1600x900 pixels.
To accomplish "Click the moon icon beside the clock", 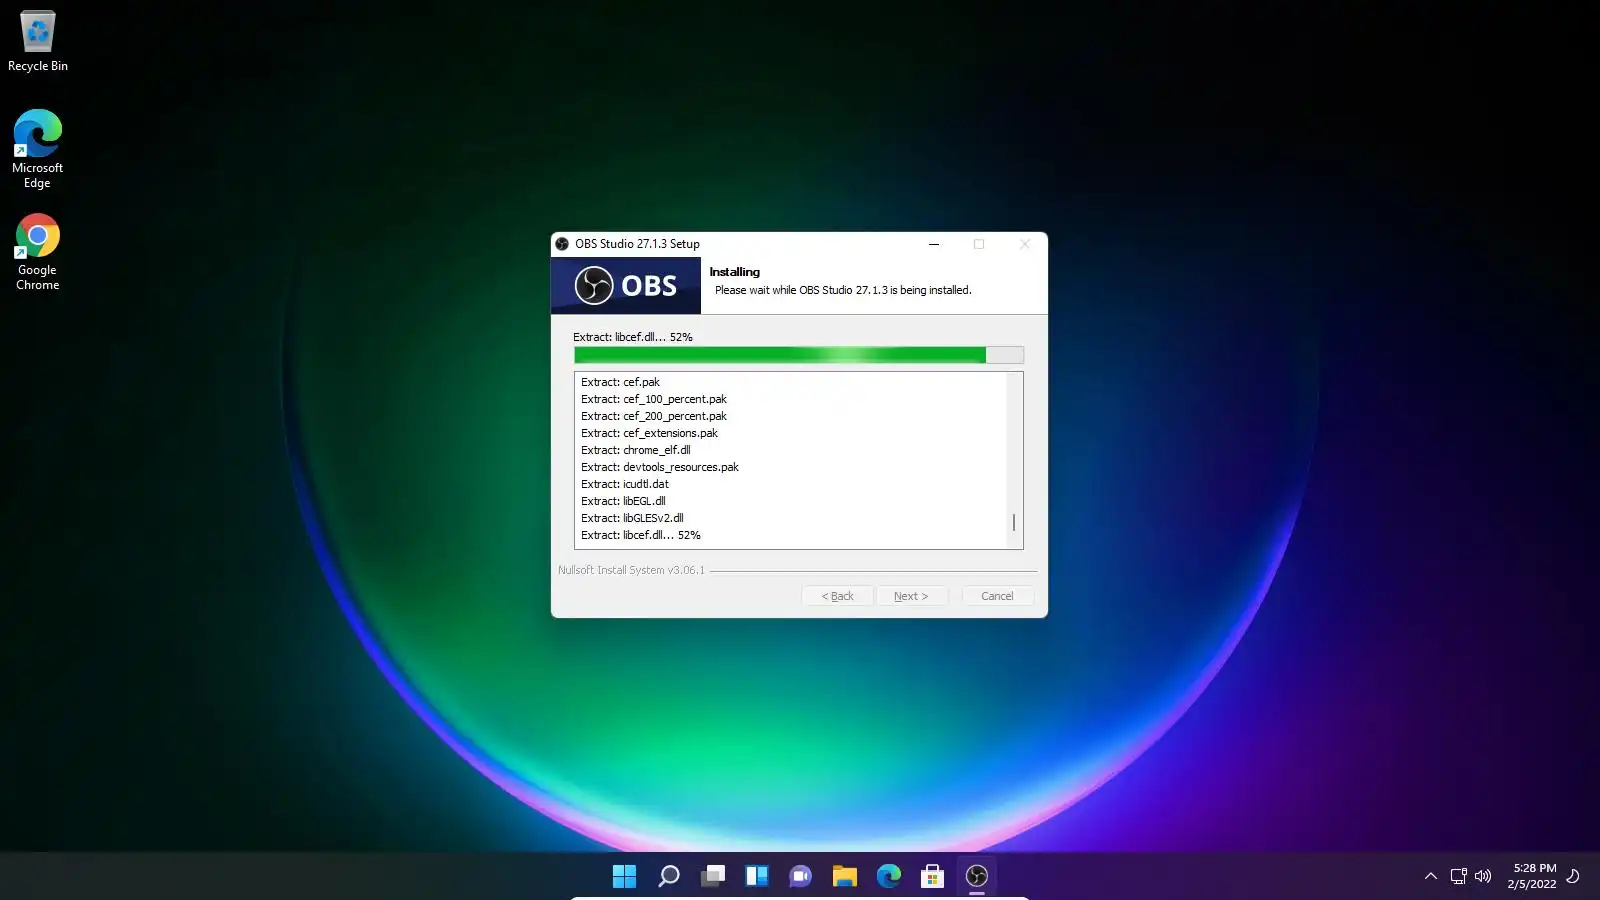I will (1573, 876).
